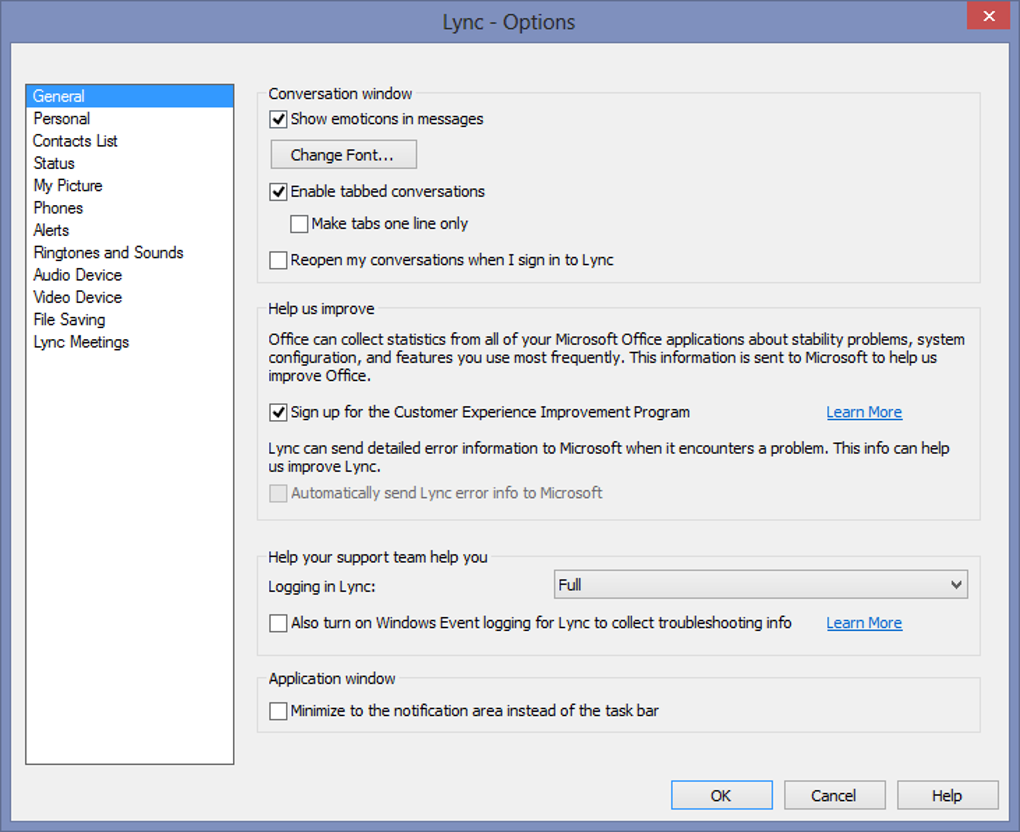This screenshot has width=1020, height=832.
Task: Toggle Show emoticons in messages checkbox
Action: pos(279,119)
